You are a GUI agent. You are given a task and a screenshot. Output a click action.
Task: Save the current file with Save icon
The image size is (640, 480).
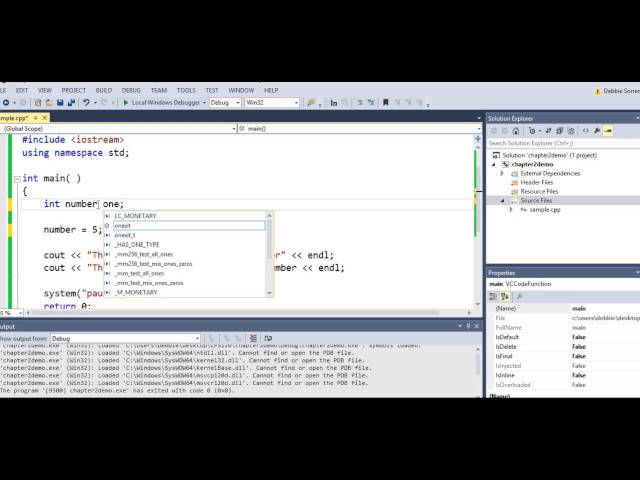point(60,103)
